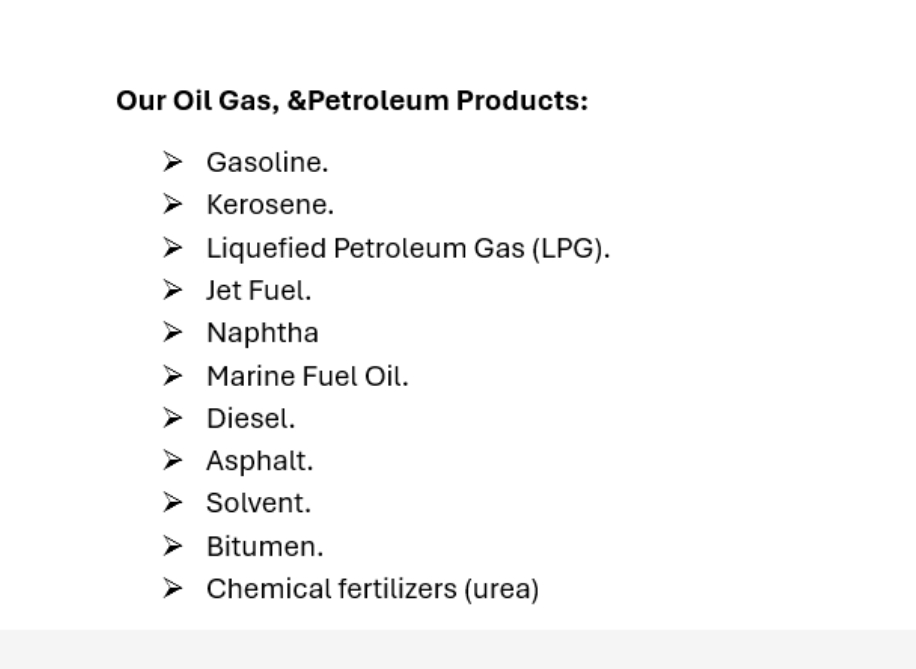Click the Liquefied Petroleum Gas (LPG) line
This screenshot has height=669, width=916.
tap(408, 248)
